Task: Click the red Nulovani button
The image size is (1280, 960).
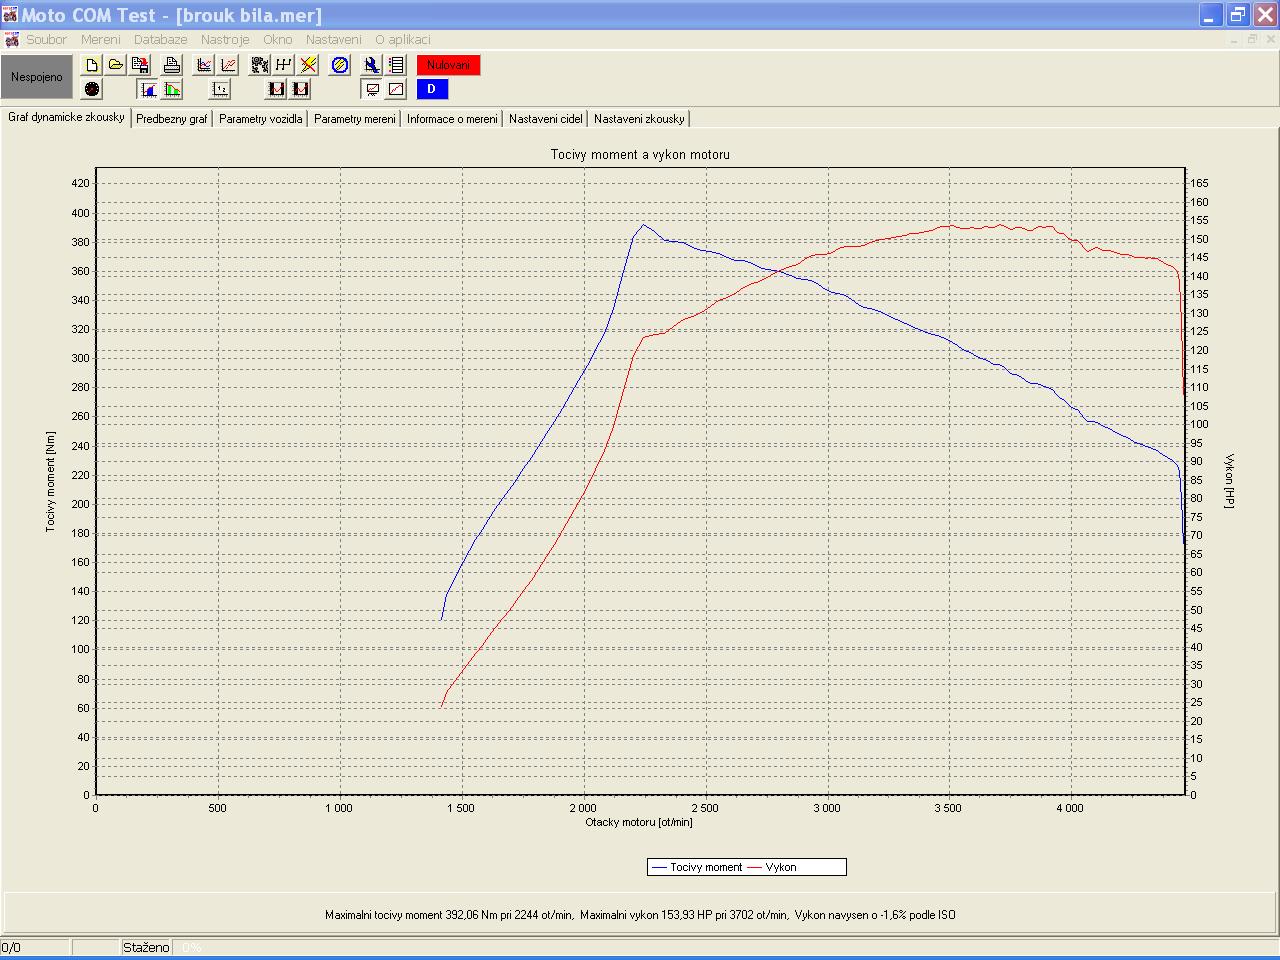Action: [x=448, y=65]
